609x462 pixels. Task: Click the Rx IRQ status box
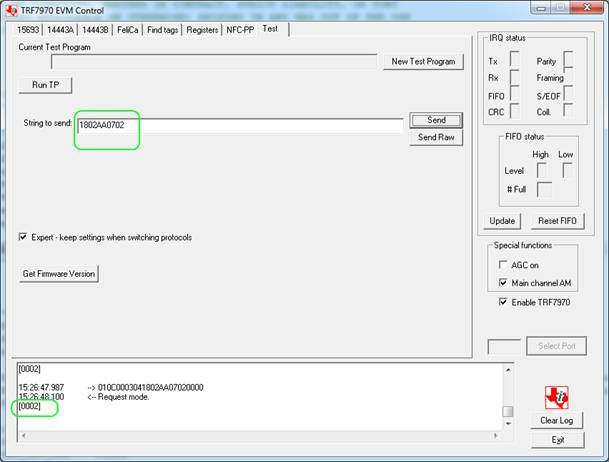[515, 77]
